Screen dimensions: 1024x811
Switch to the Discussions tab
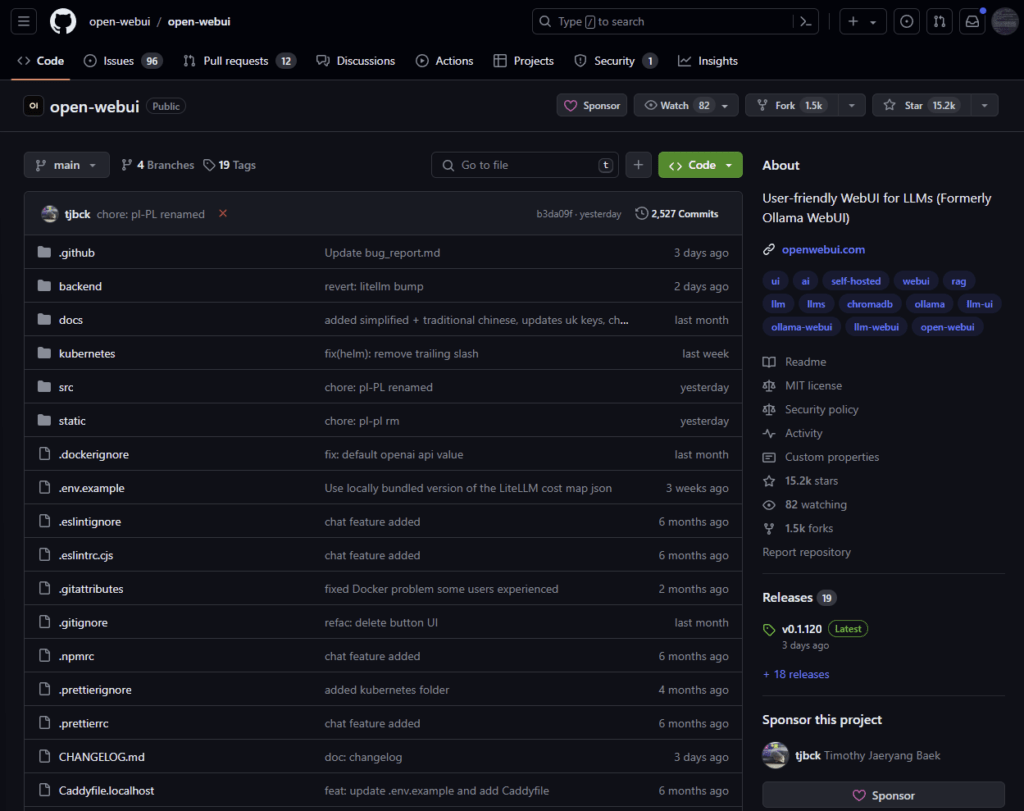(355, 61)
